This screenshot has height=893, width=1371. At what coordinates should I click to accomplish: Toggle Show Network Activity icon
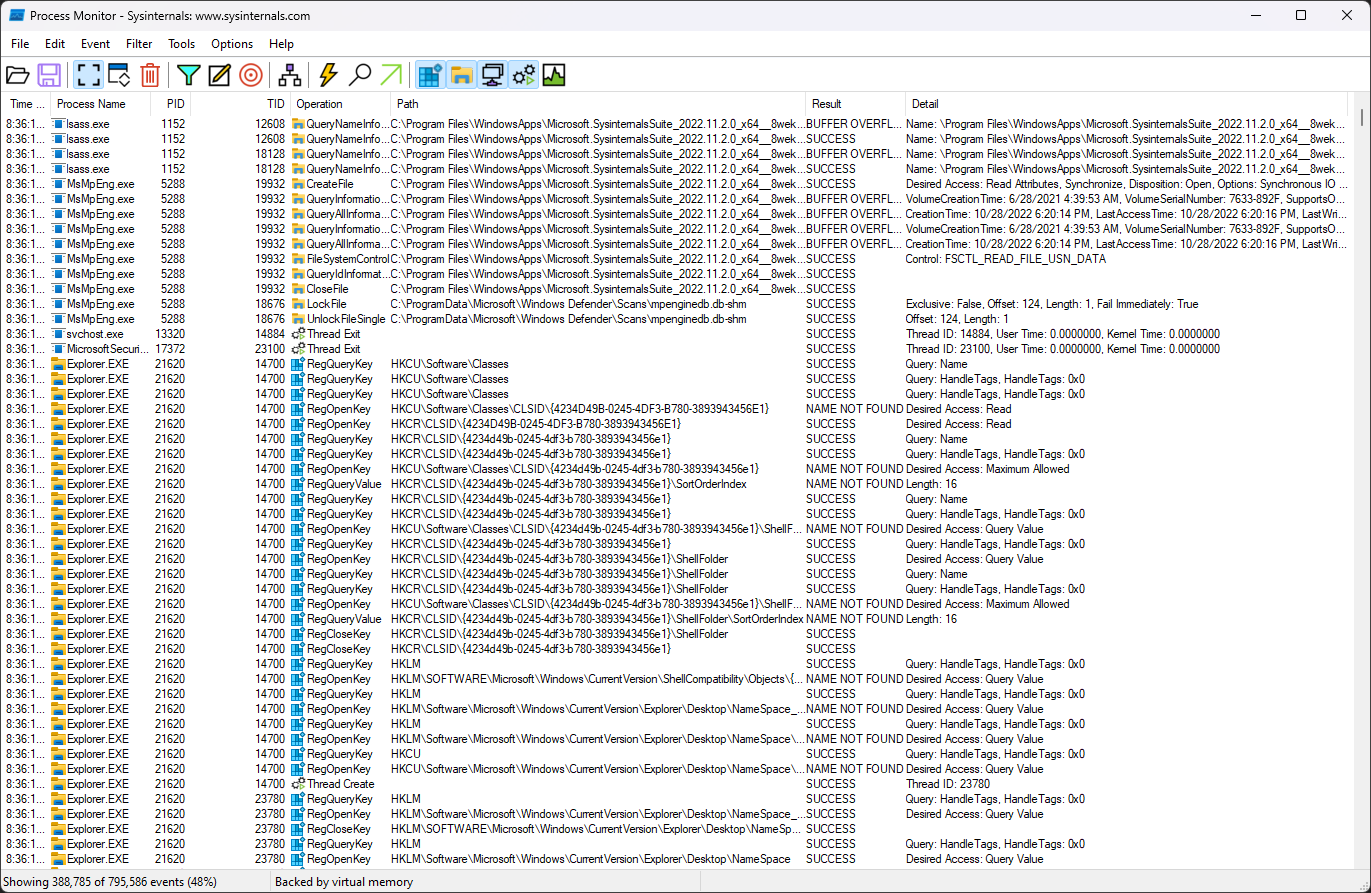point(492,75)
